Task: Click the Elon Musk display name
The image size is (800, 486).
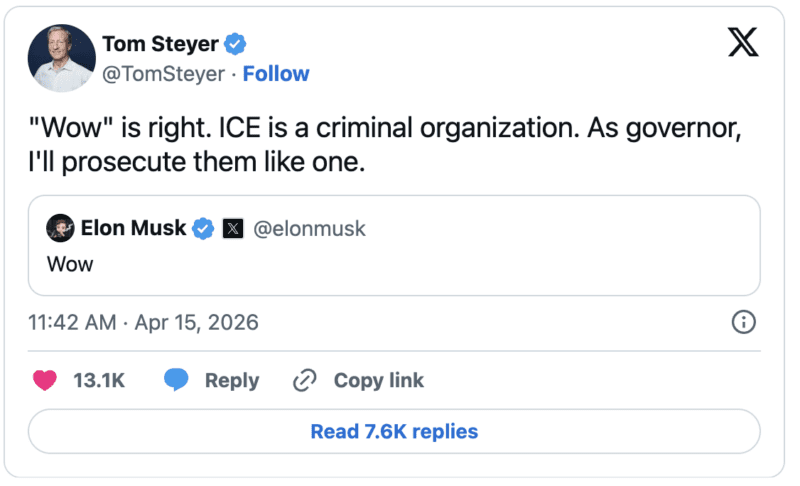Action: (x=133, y=229)
